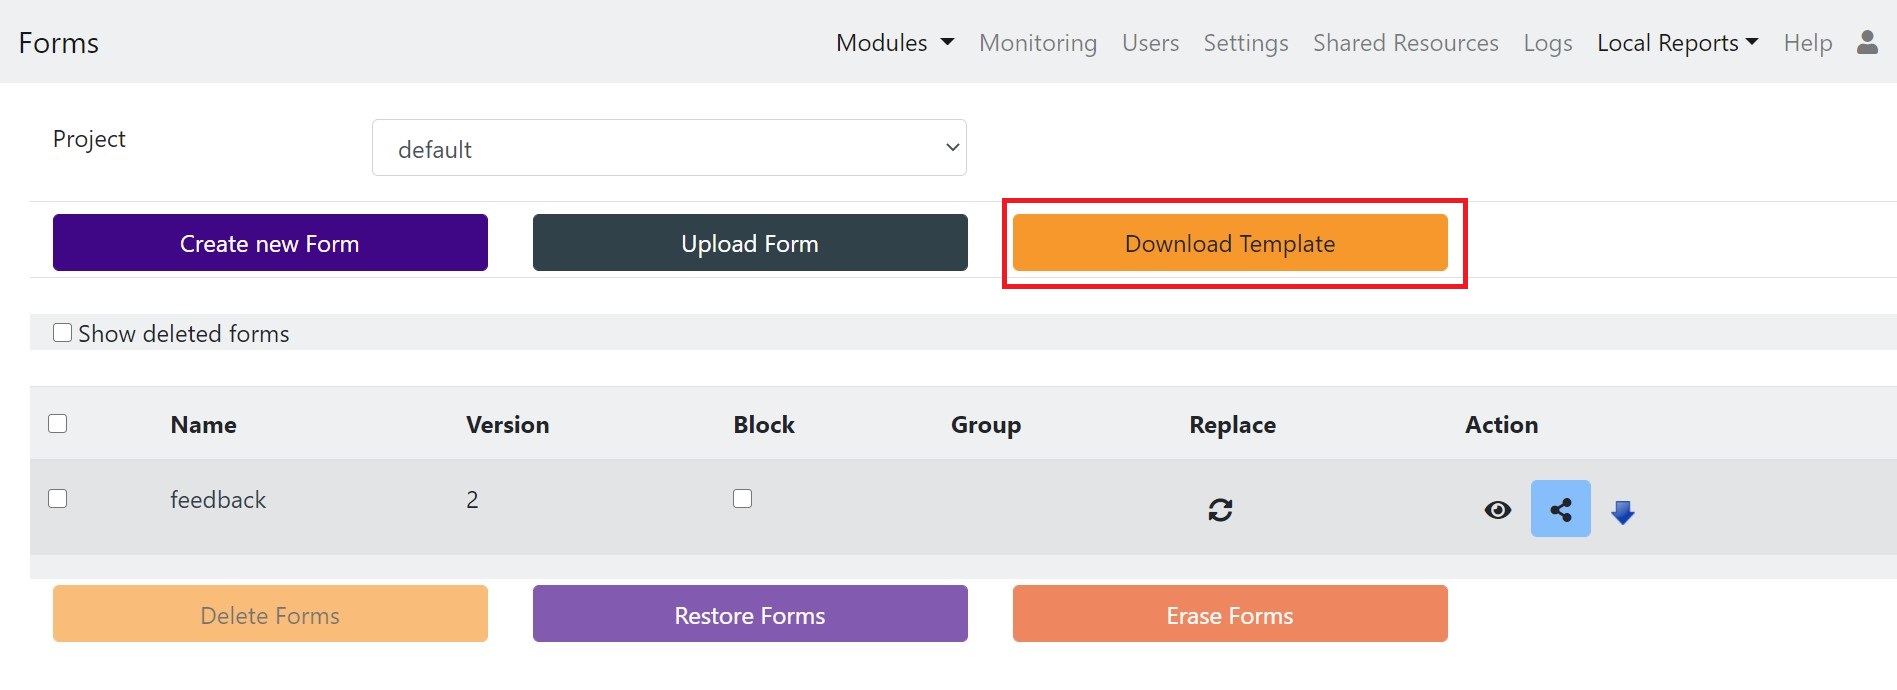This screenshot has width=1897, height=690.
Task: Click the user profile icon
Action: [1866, 42]
